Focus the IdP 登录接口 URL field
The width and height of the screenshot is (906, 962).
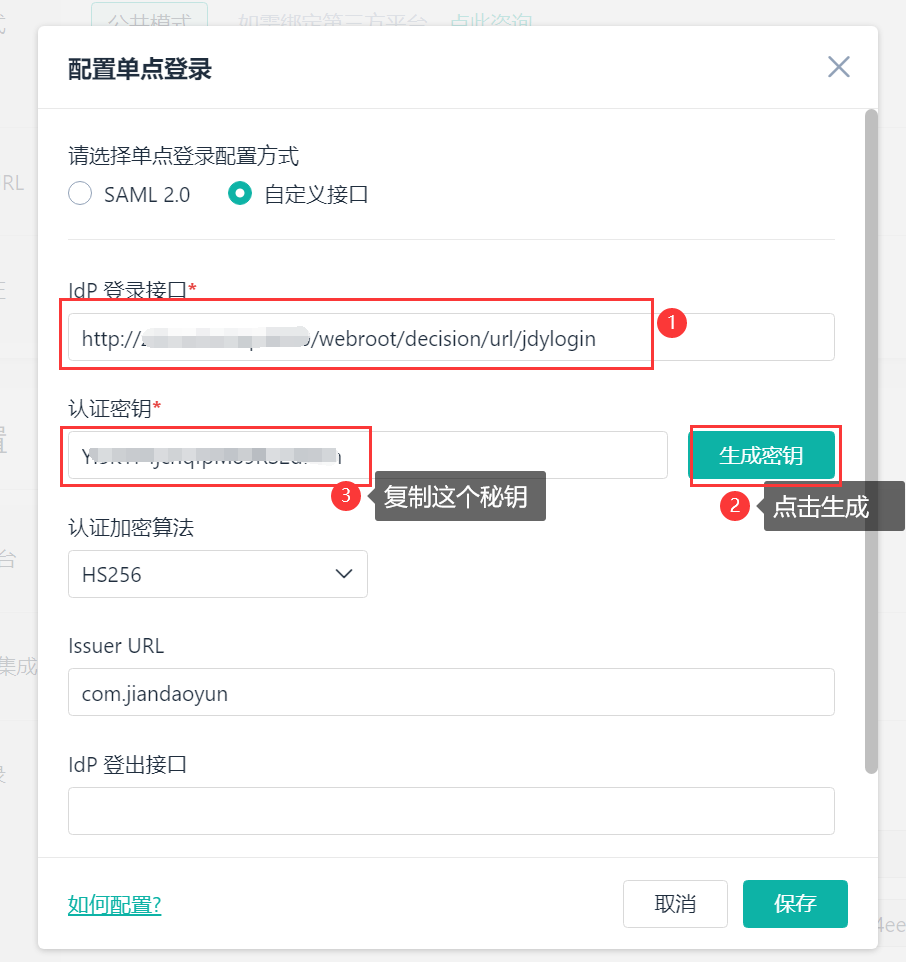pos(451,338)
